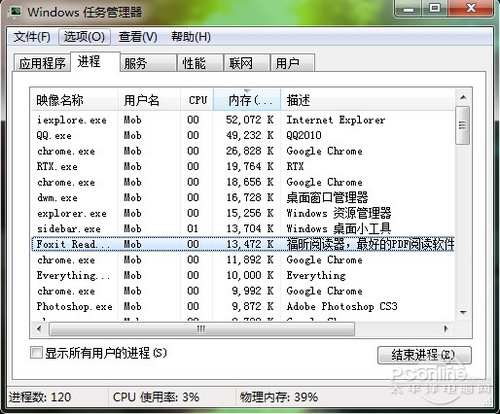Screen dimensions: 500x414
Task: Click the Adobe Photoshop CS3 description
Action: (342, 306)
